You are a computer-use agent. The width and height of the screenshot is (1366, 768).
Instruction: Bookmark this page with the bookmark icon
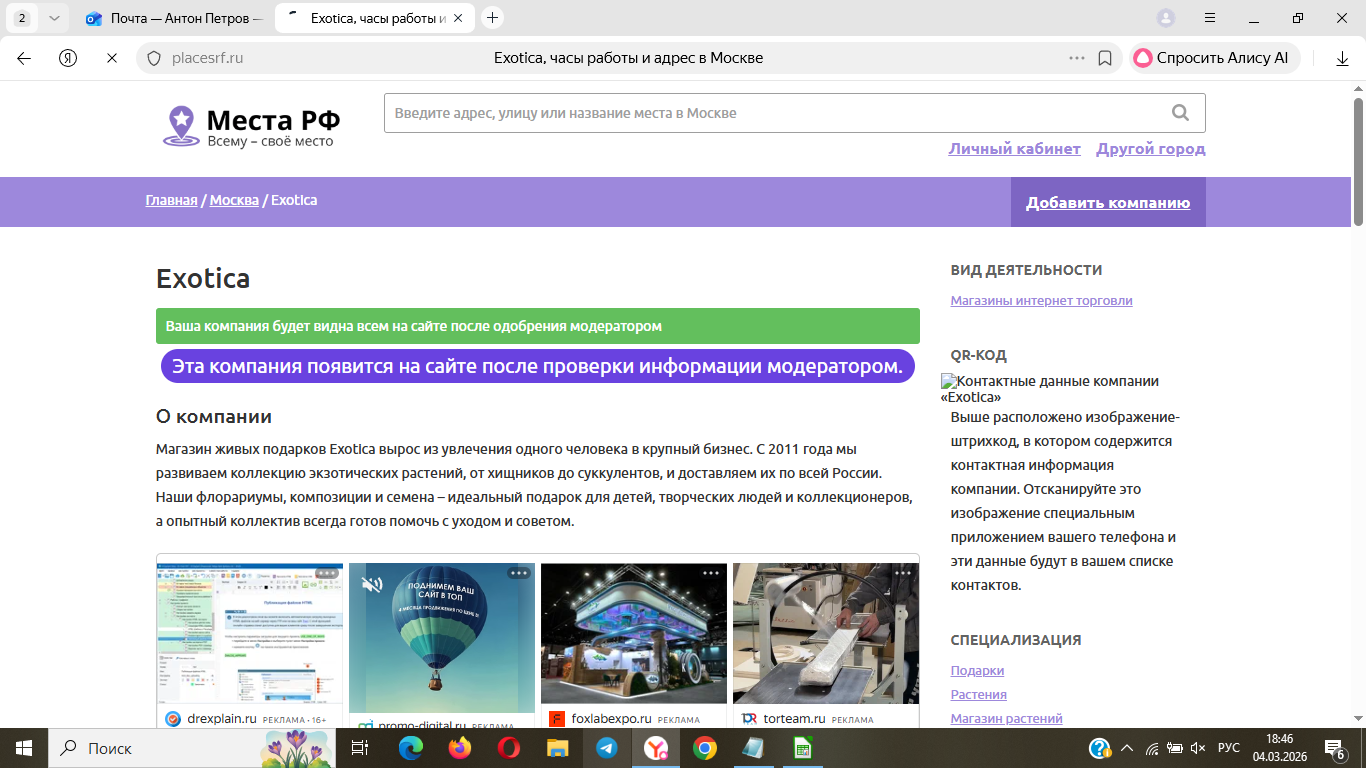point(1105,58)
